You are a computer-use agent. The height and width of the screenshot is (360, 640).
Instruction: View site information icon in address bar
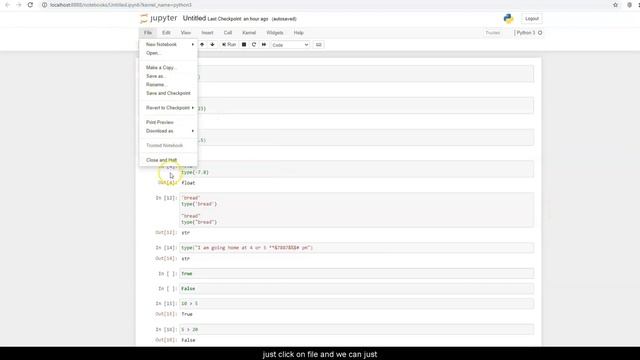click(44, 5)
